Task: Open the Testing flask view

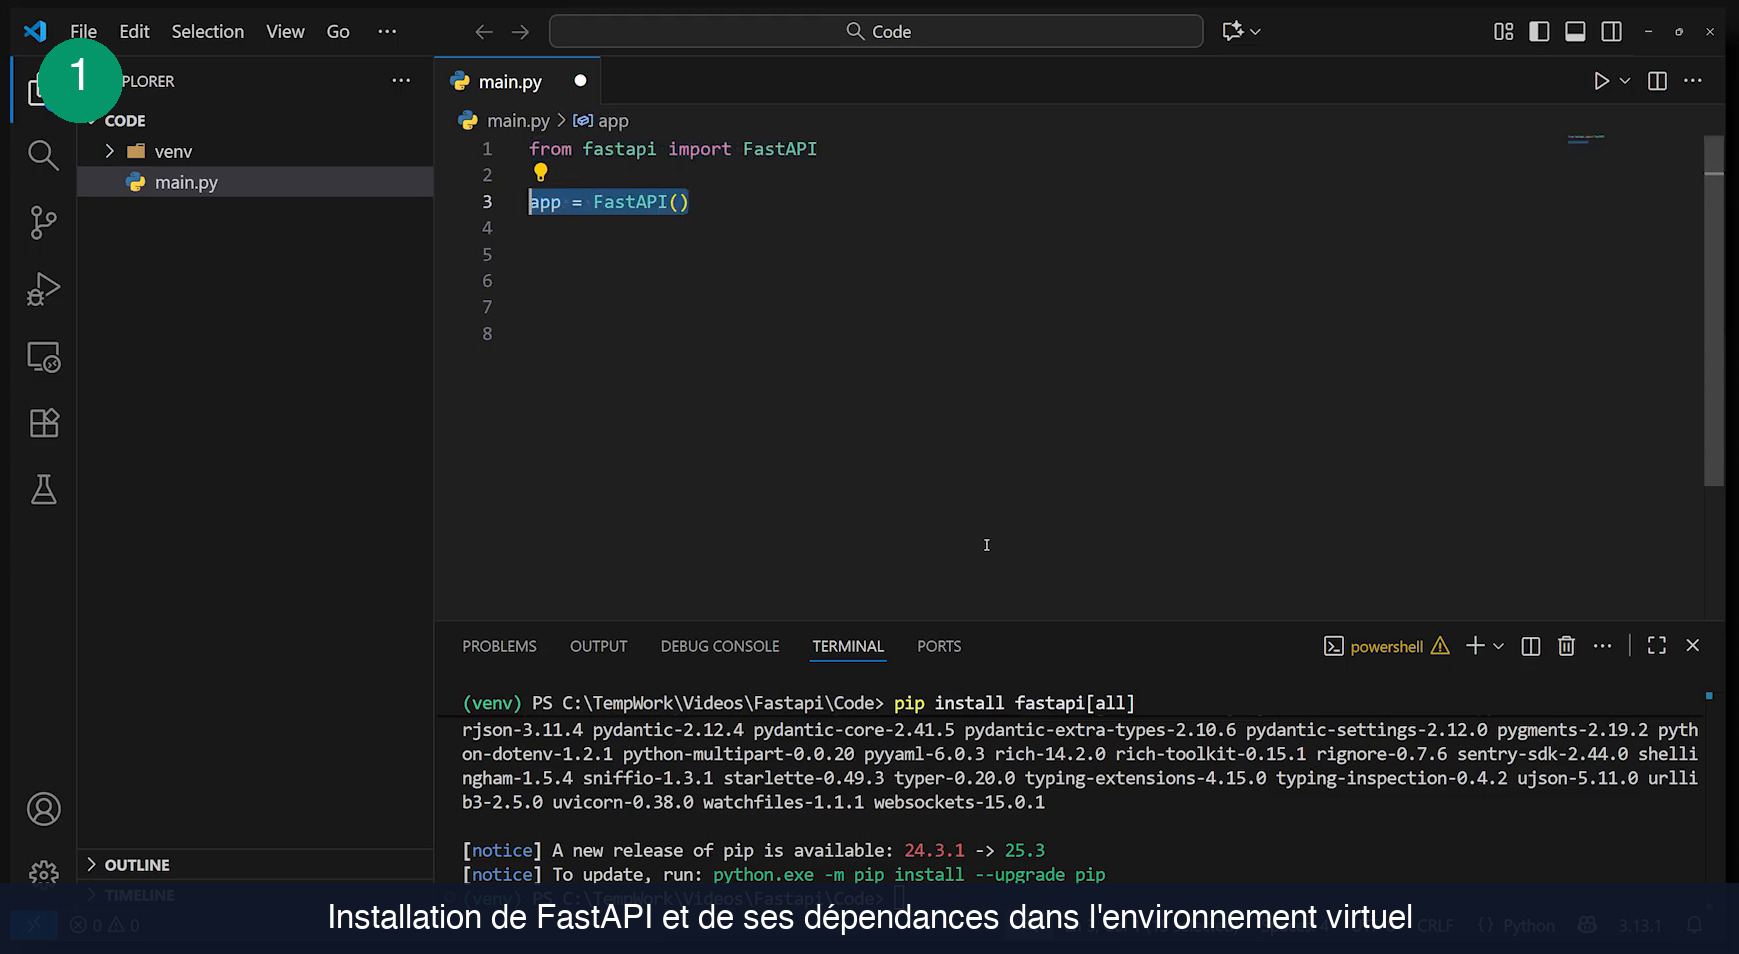Action: pos(43,490)
